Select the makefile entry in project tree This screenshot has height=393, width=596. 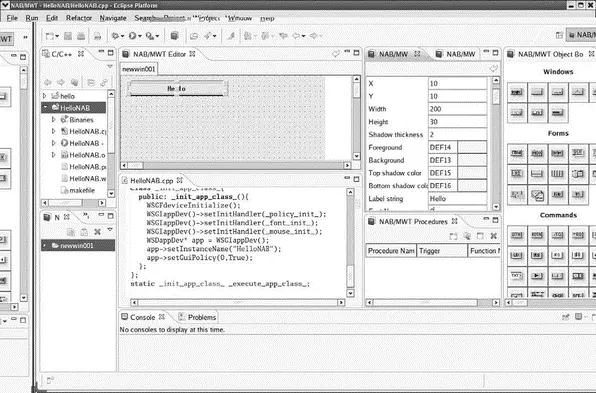[78, 190]
